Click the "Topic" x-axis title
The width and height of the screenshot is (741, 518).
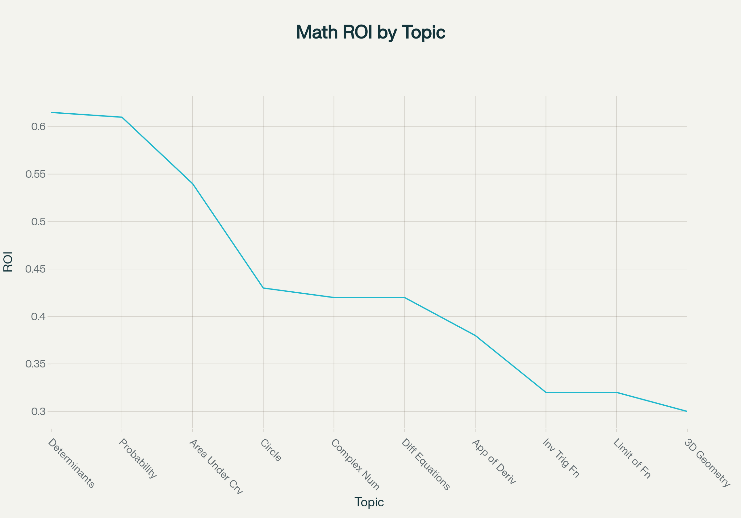coord(369,502)
